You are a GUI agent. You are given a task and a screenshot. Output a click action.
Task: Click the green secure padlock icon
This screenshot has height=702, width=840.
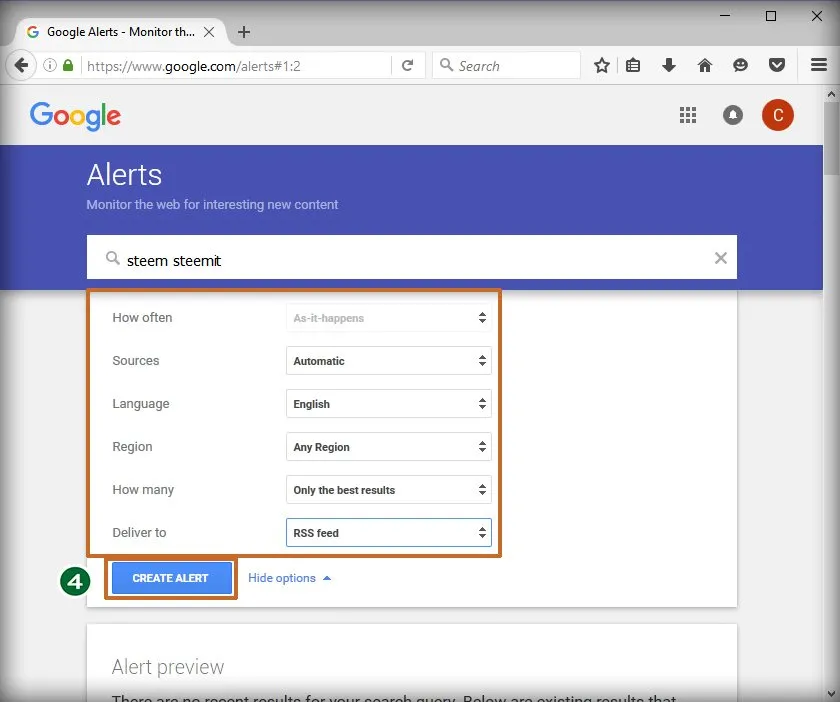tap(68, 65)
